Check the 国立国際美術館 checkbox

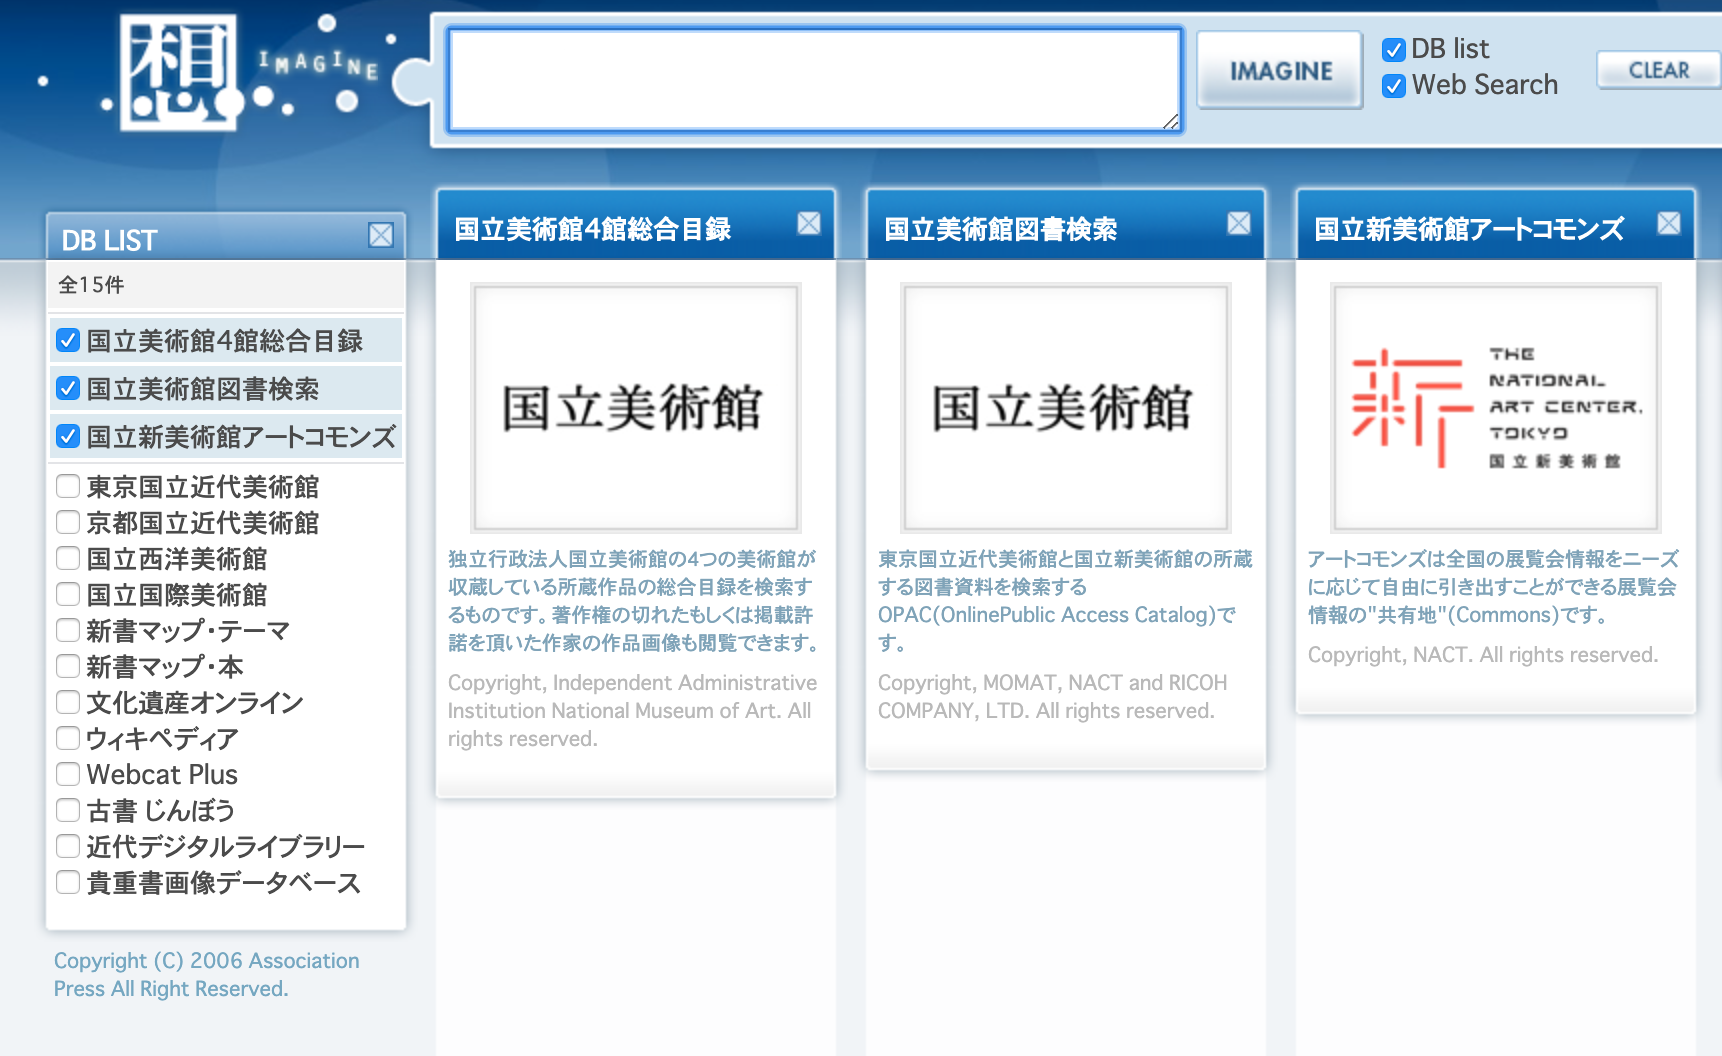click(x=68, y=594)
